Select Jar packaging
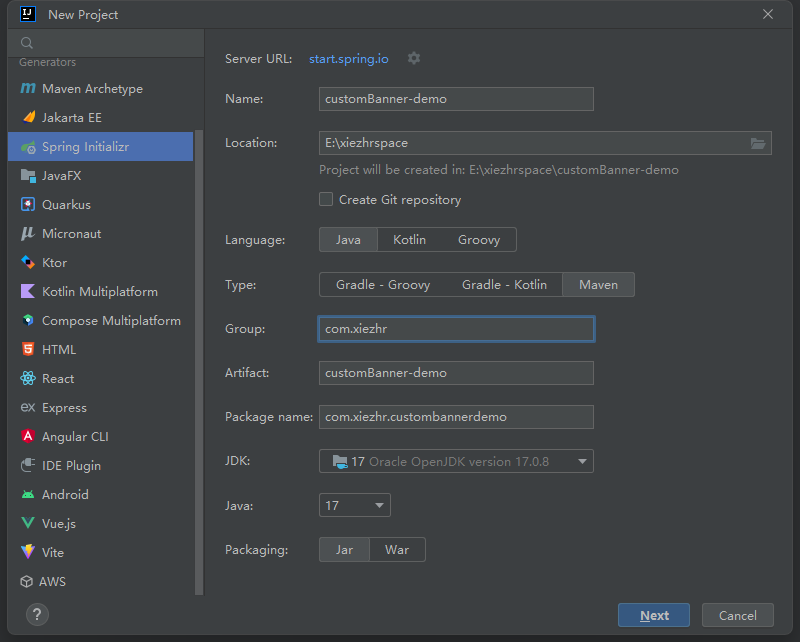The height and width of the screenshot is (642, 800). point(344,550)
